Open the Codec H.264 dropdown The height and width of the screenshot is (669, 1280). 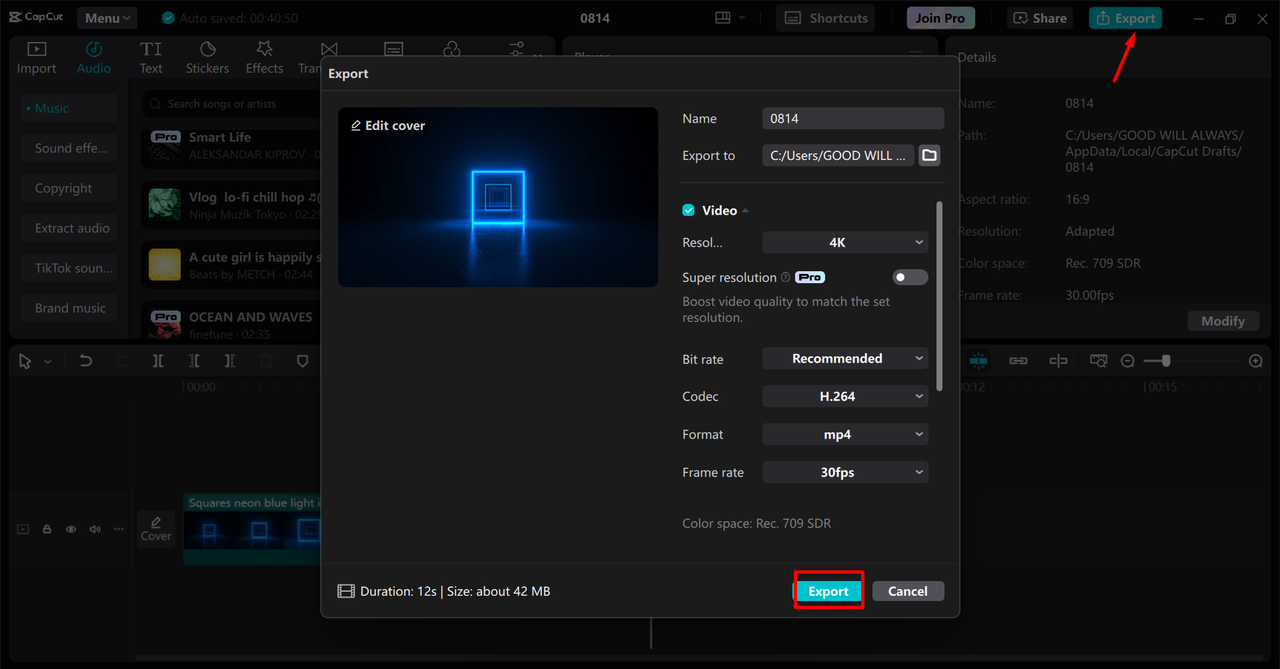click(845, 396)
